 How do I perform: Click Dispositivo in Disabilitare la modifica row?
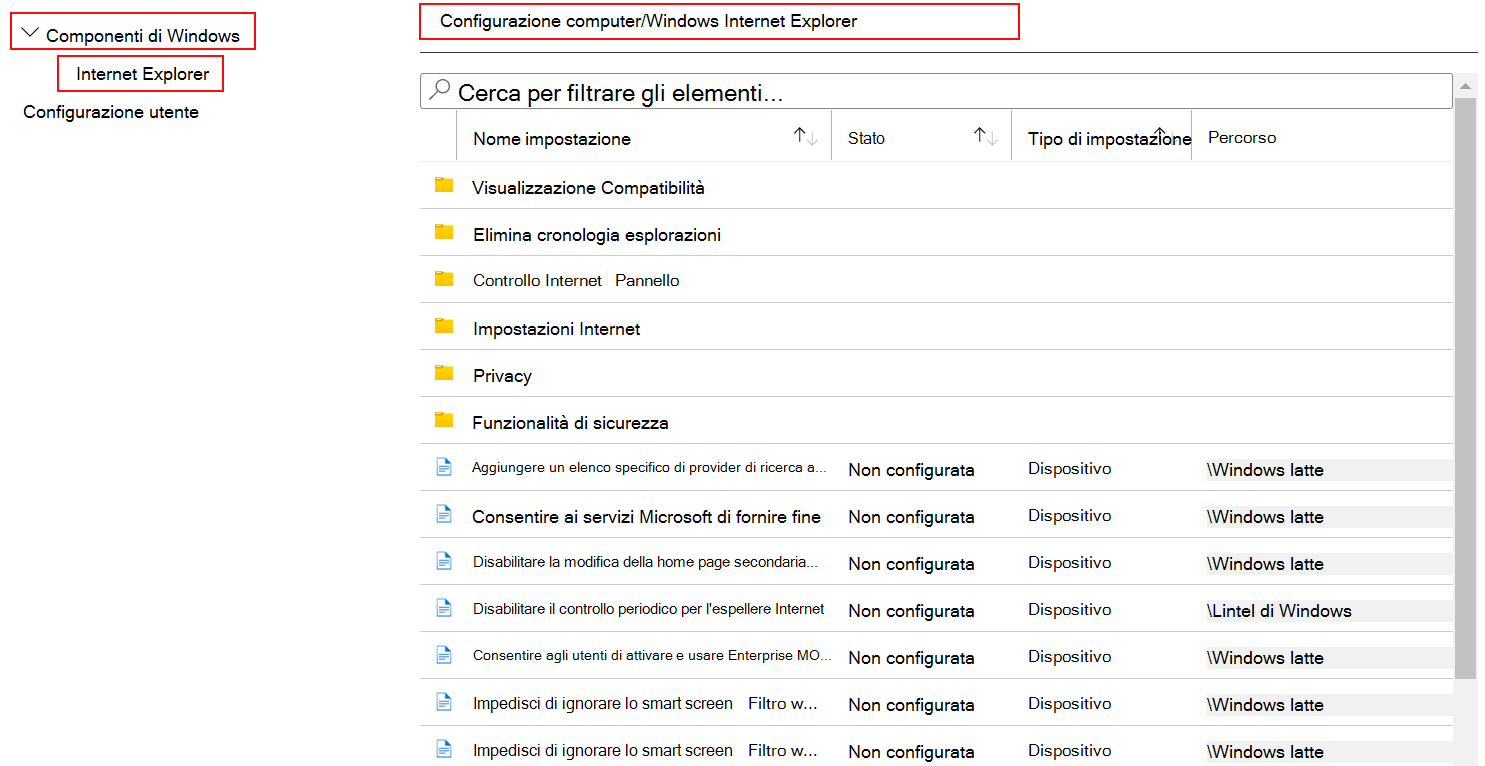coord(1069,562)
